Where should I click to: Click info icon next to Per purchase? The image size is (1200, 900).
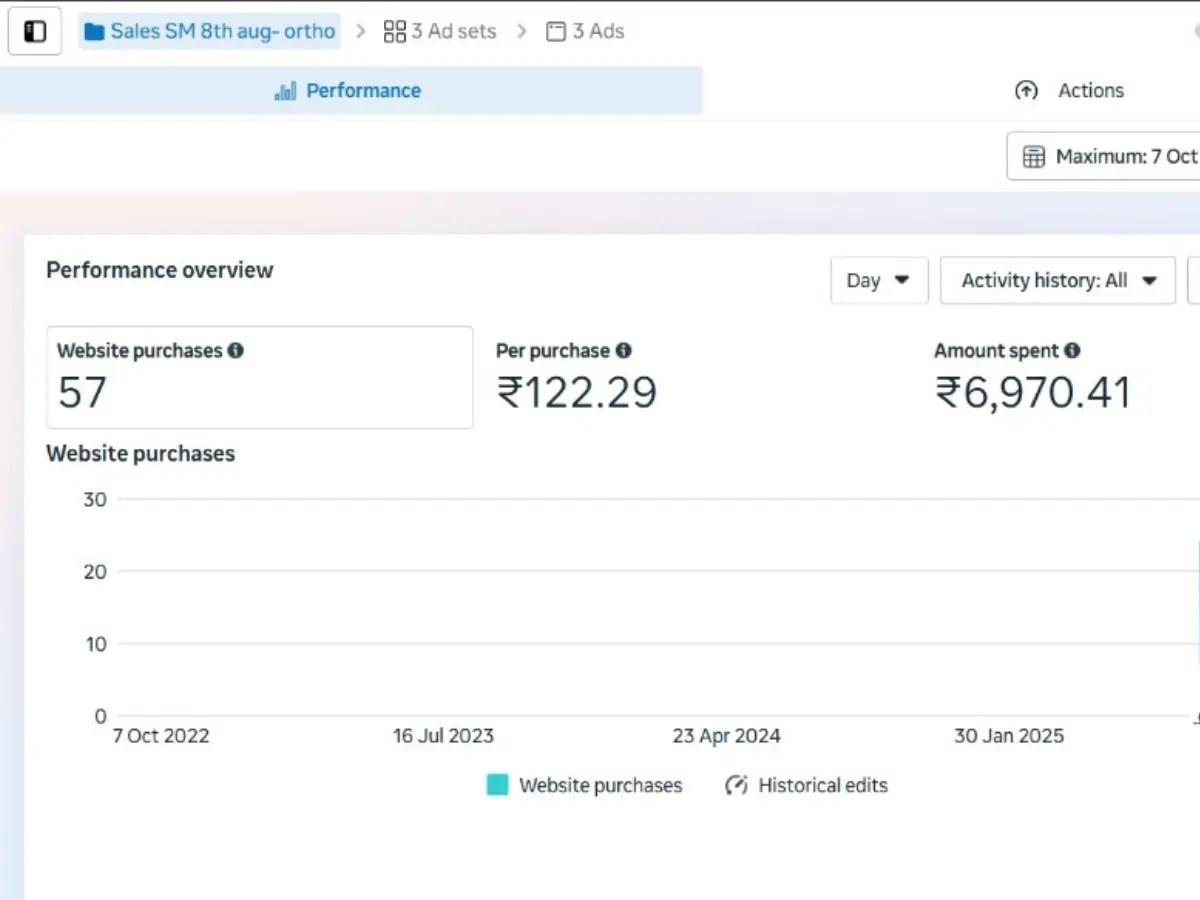[623, 351]
